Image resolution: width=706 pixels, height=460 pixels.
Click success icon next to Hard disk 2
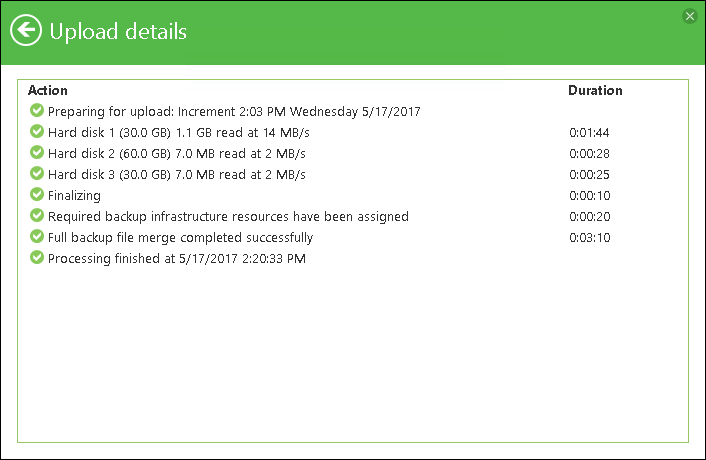[x=37, y=153]
